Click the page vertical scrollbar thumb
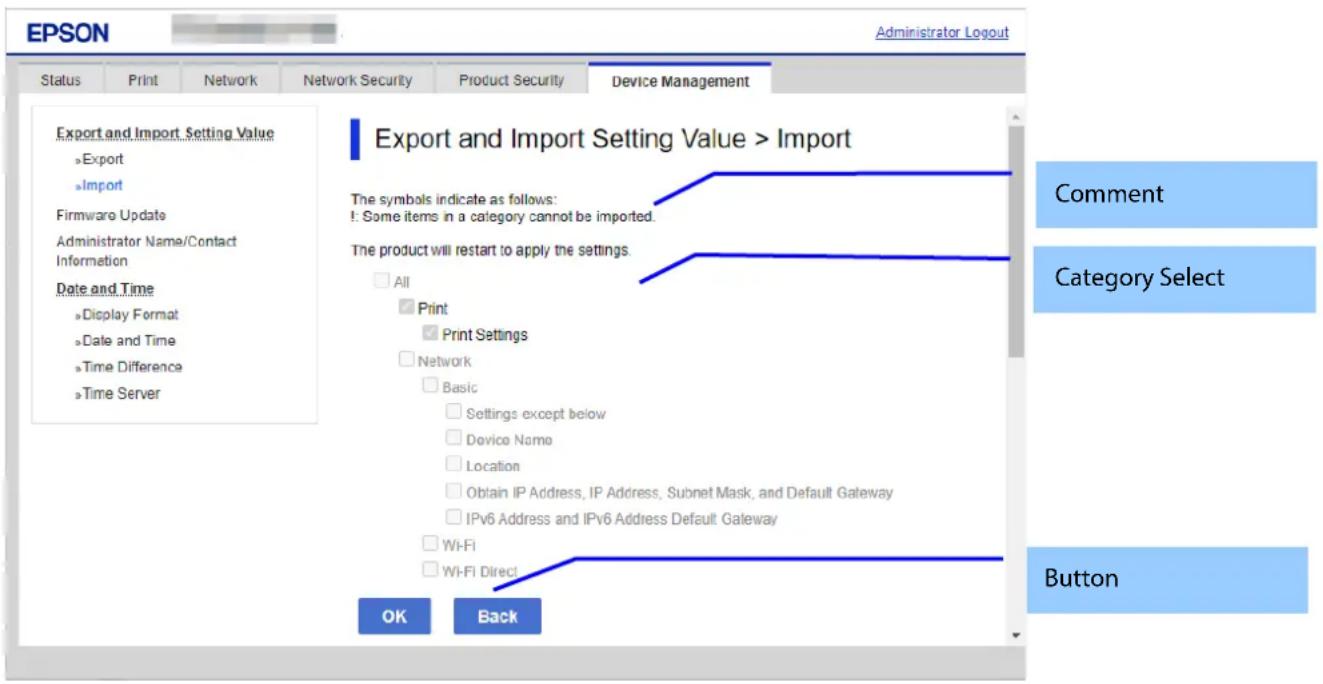1323x684 pixels. coord(1016,240)
